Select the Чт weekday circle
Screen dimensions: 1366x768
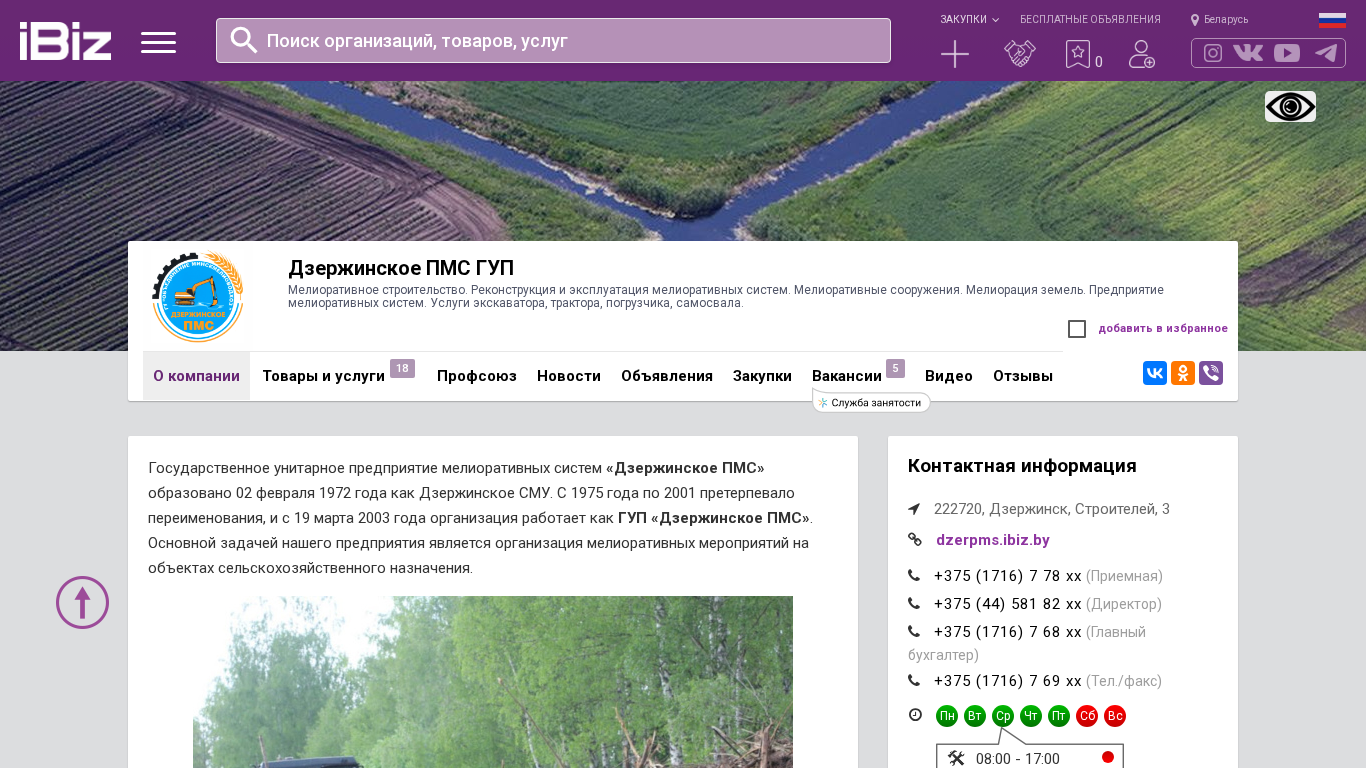pos(1031,716)
